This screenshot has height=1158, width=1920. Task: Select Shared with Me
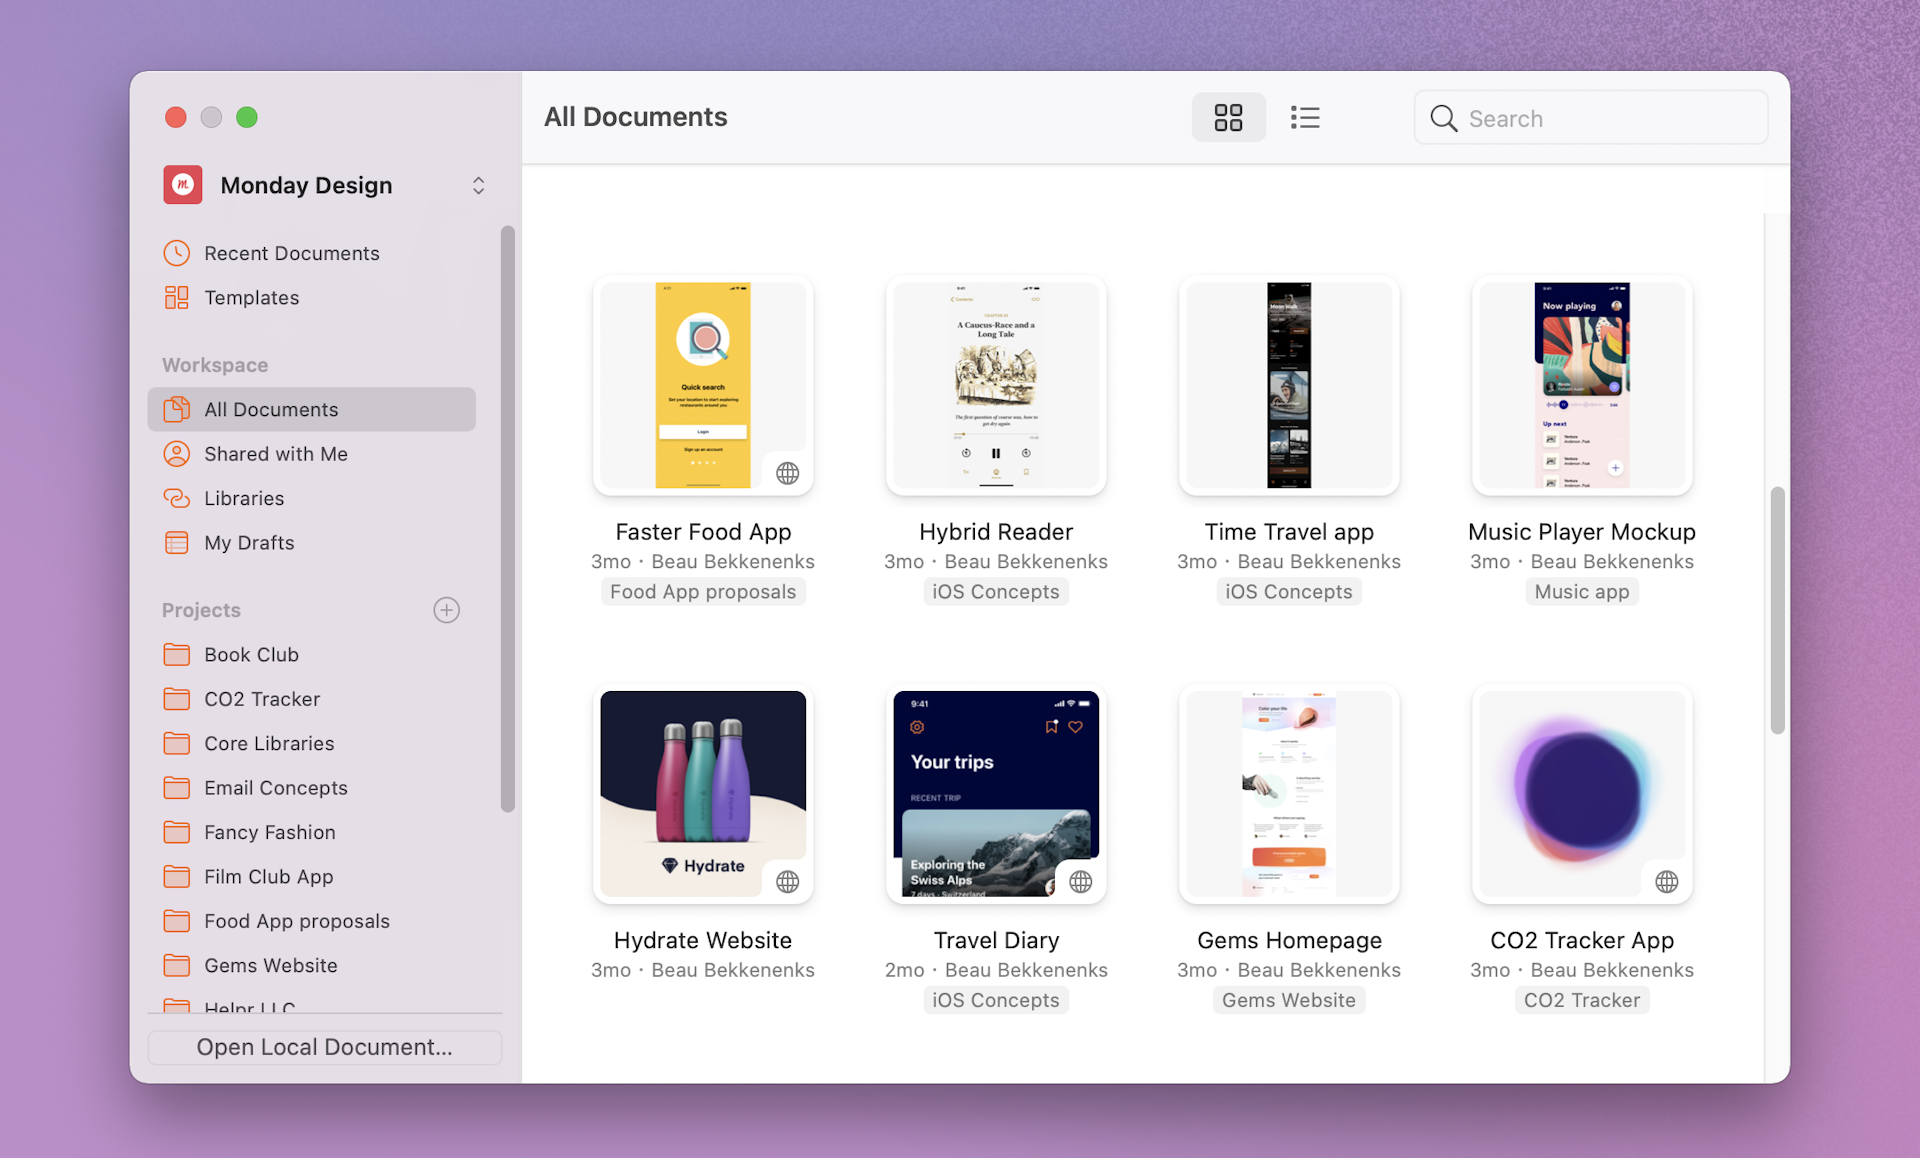click(x=275, y=454)
